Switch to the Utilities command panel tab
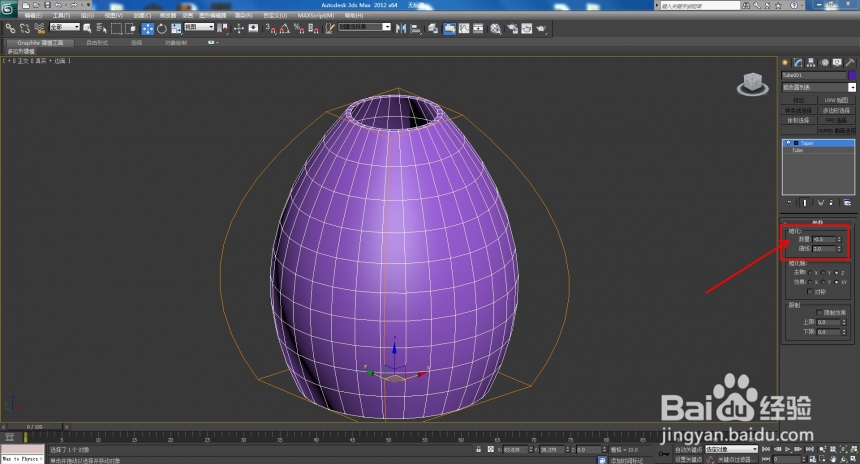Screen dimensions: 860x464 click(x=850, y=63)
